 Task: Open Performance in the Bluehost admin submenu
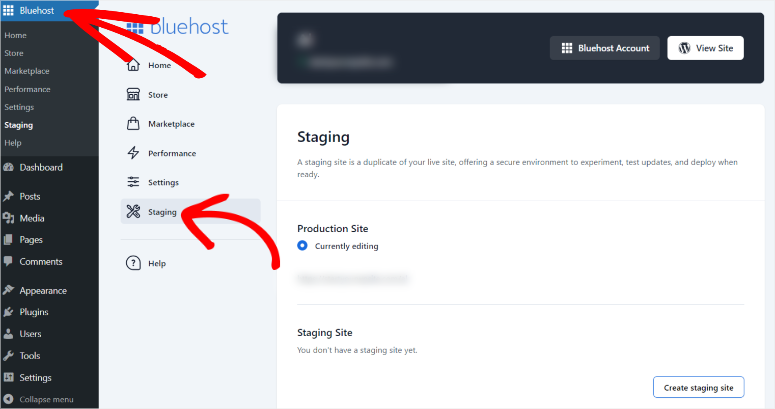click(27, 89)
